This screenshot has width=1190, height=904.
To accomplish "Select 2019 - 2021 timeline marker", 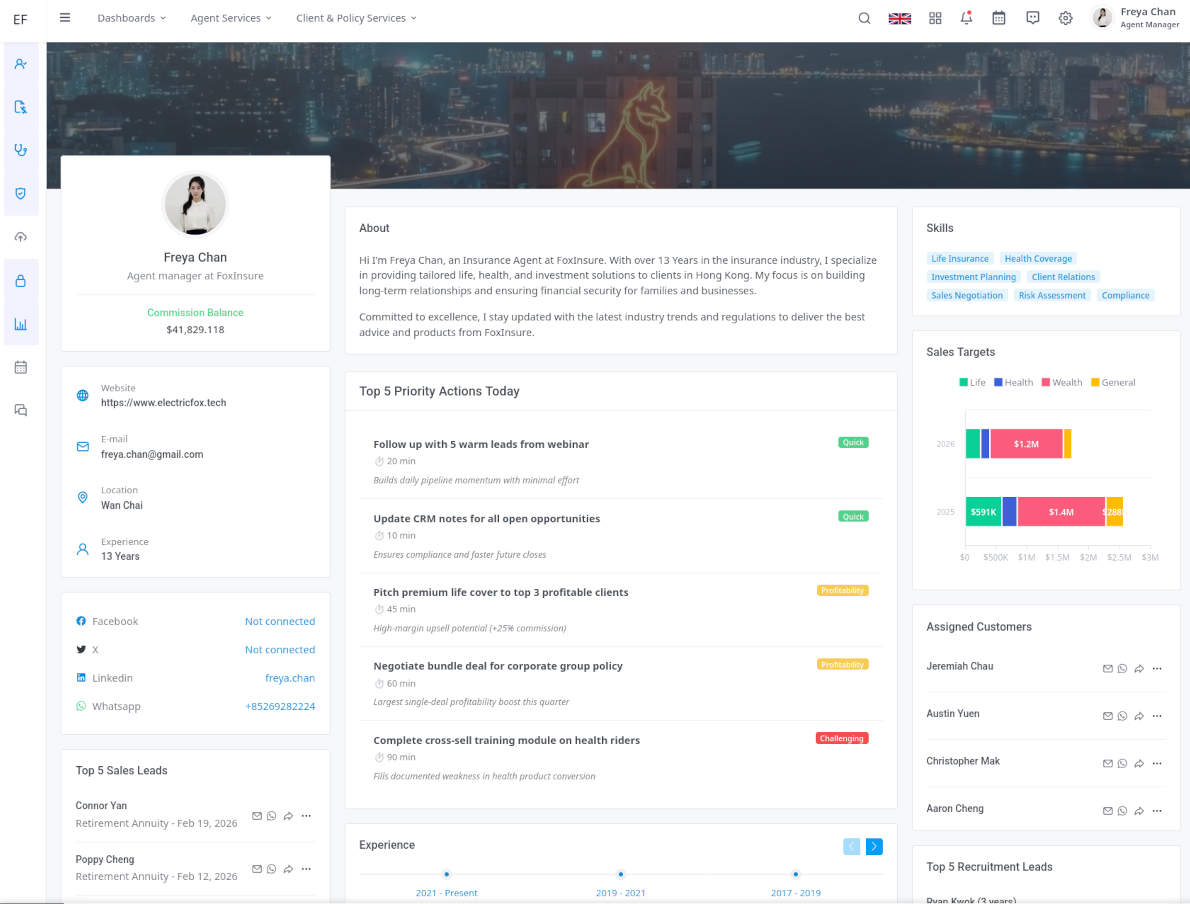I will coord(621,874).
